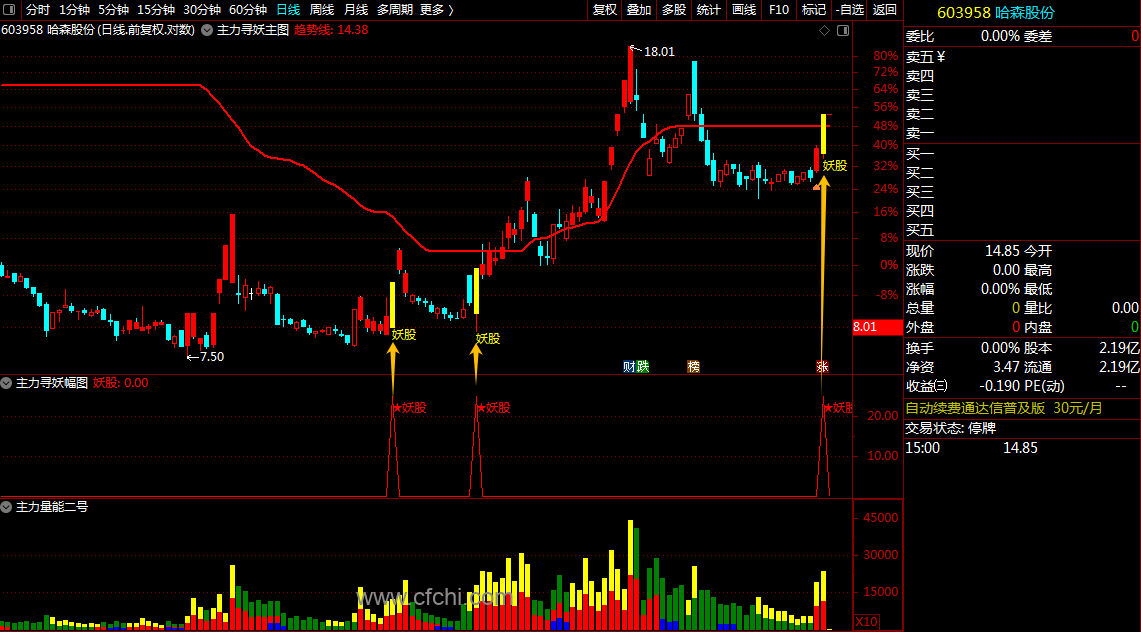Viewport: 1141px width, 632px height.
Task: Switch to 60分钟 chart period
Action: click(247, 9)
